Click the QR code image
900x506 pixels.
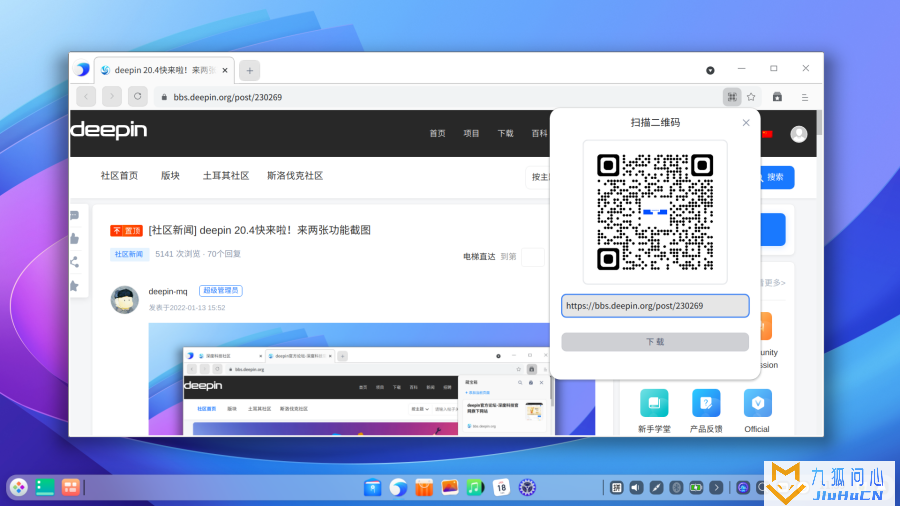coord(655,212)
